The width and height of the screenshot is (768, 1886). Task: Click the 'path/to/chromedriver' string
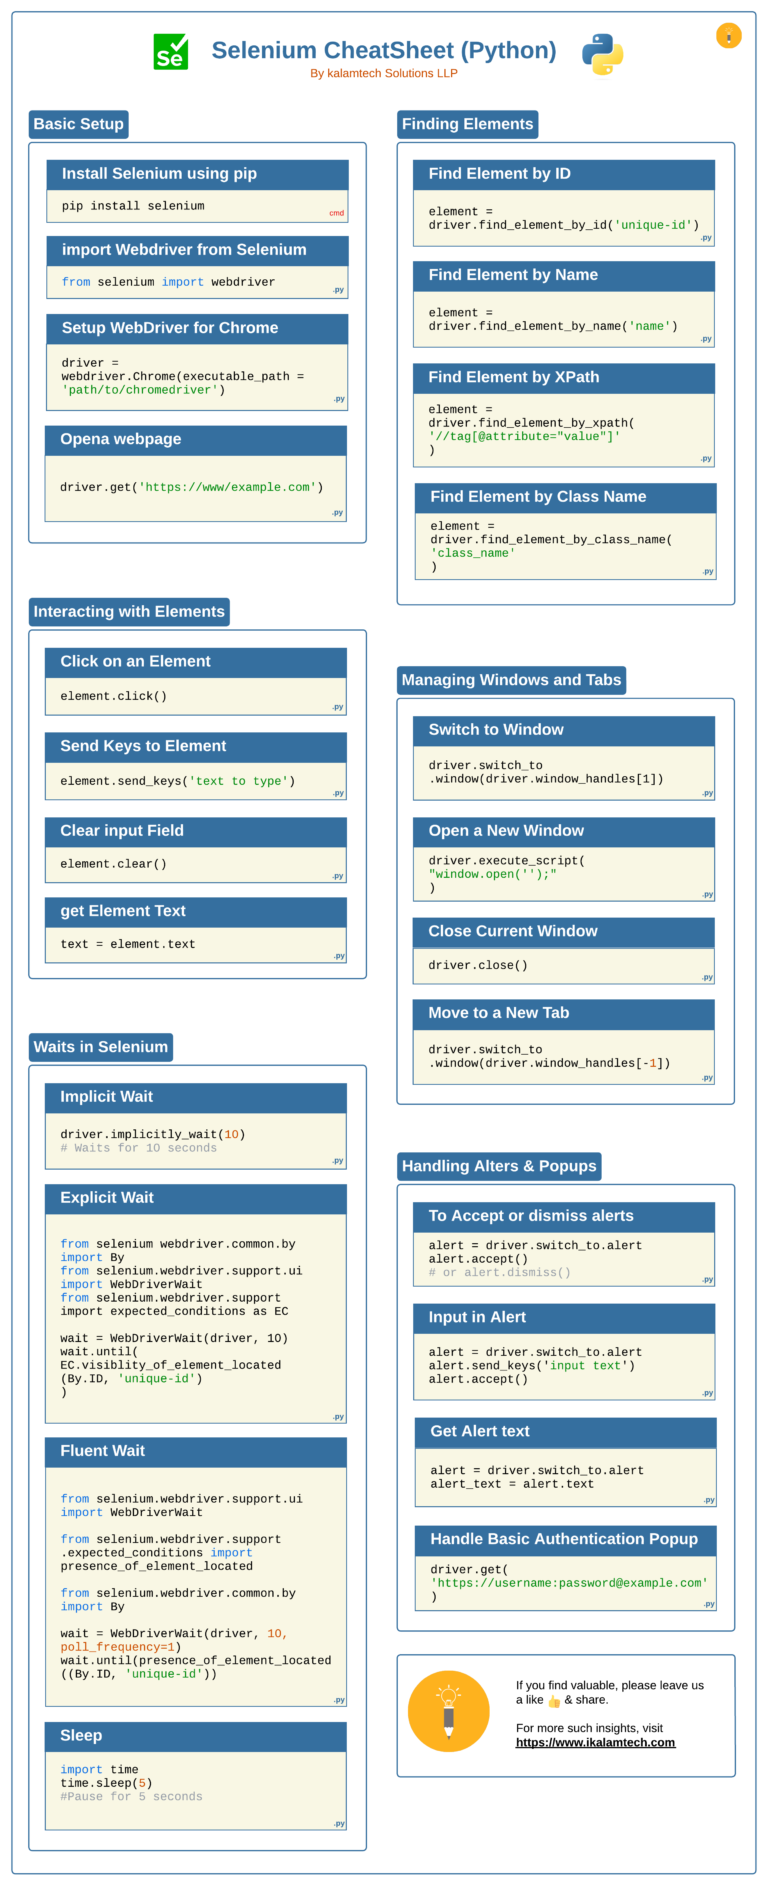point(140,390)
